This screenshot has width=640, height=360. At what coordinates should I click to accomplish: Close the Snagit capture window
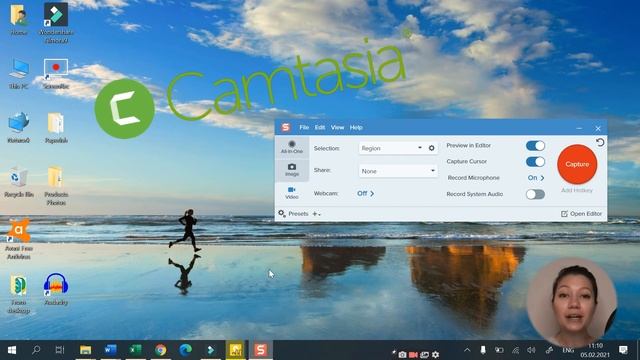click(x=598, y=128)
